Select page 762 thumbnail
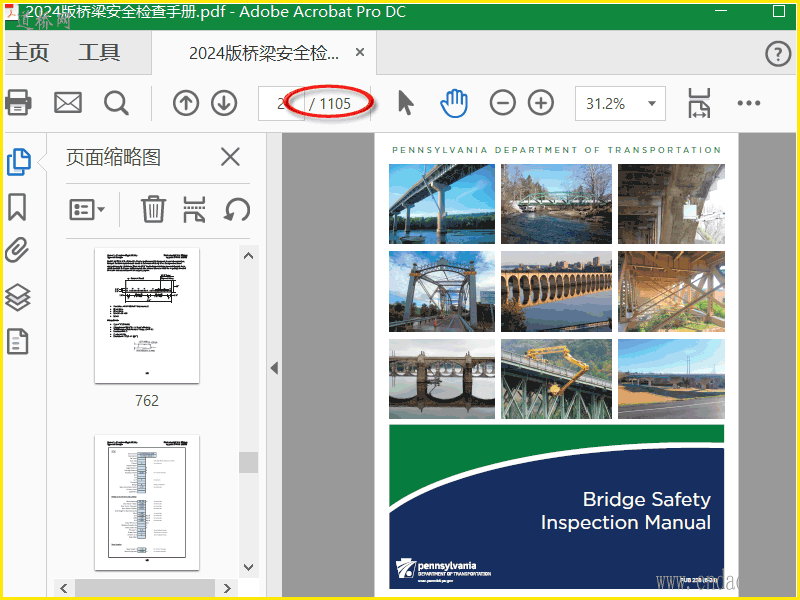The height and width of the screenshot is (600, 800). 147,315
